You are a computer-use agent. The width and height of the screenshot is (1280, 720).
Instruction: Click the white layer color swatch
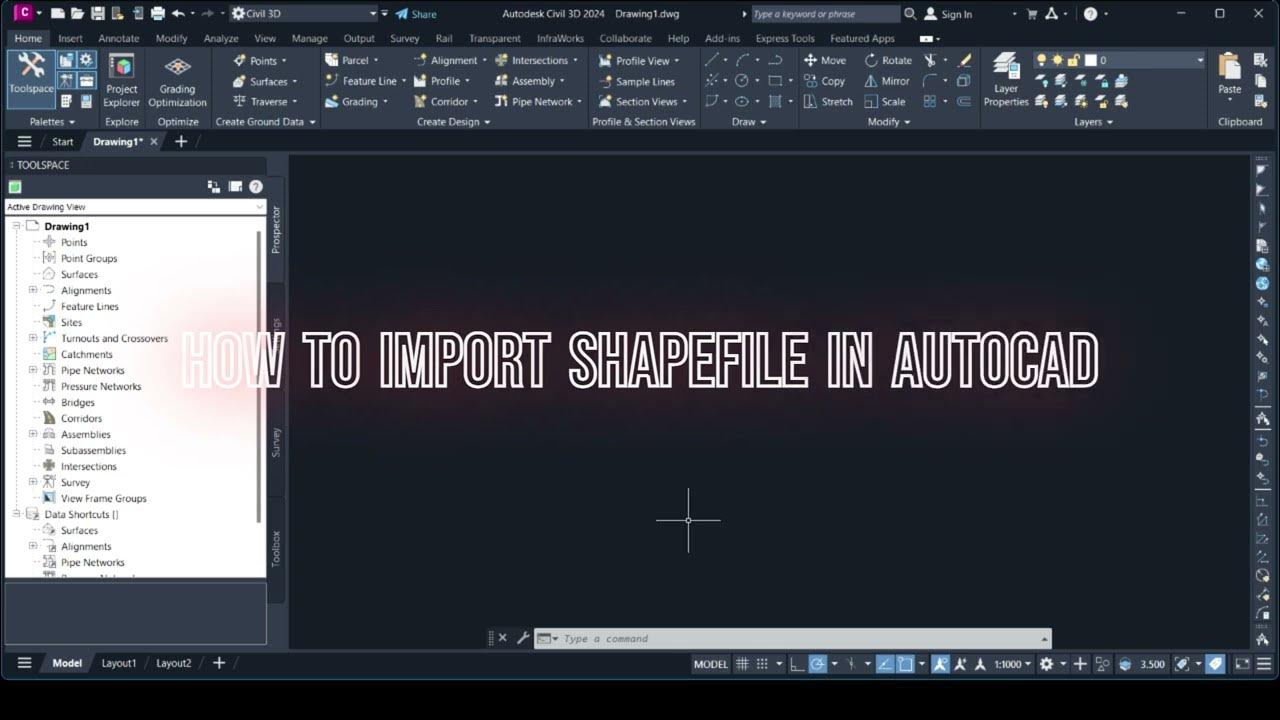1091,60
